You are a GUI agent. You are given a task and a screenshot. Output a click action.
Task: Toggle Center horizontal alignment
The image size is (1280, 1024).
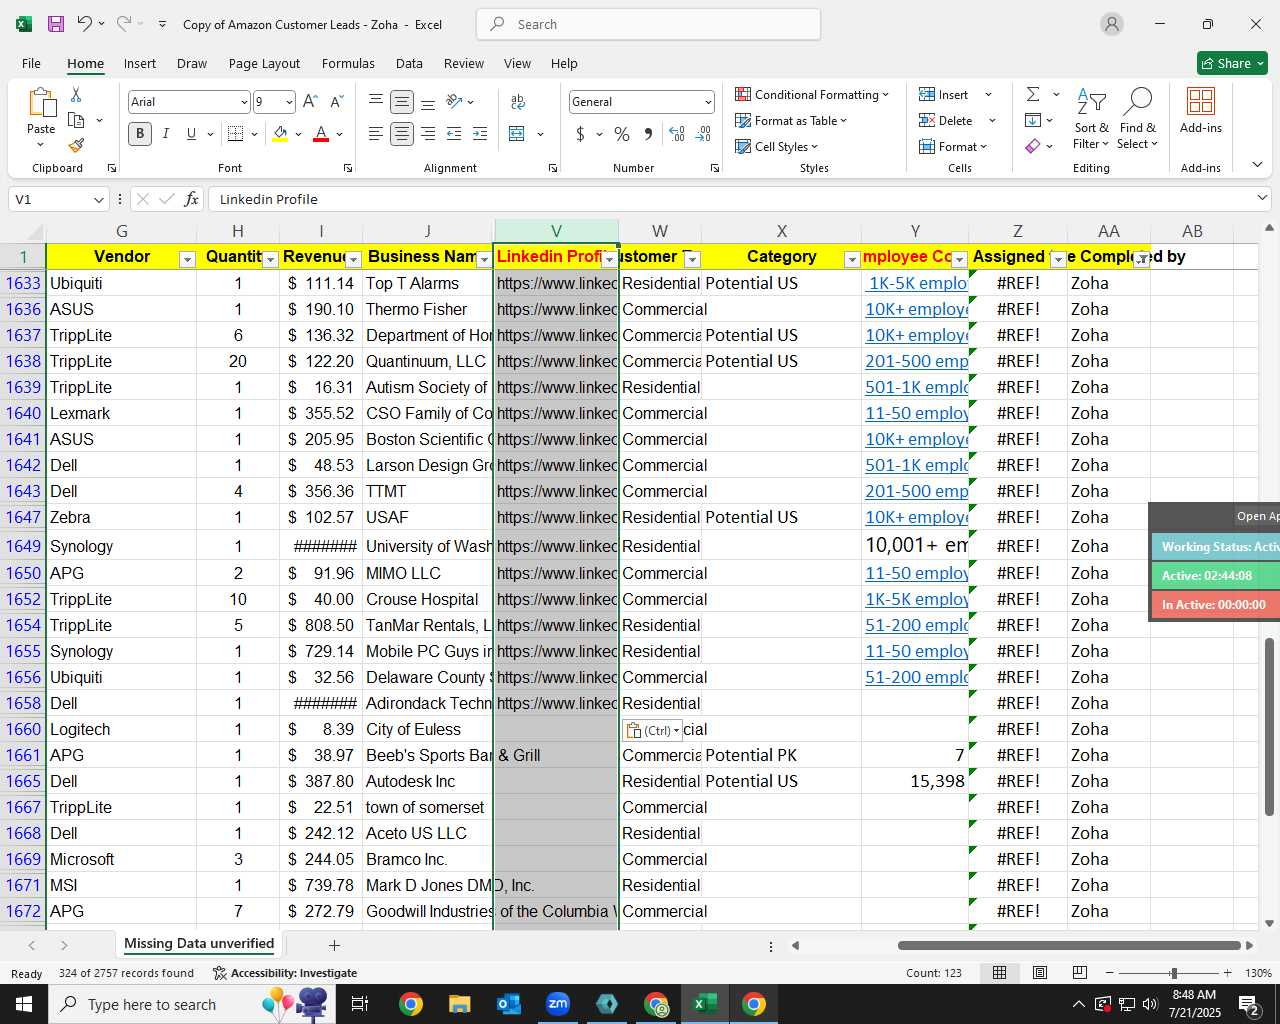(x=402, y=134)
